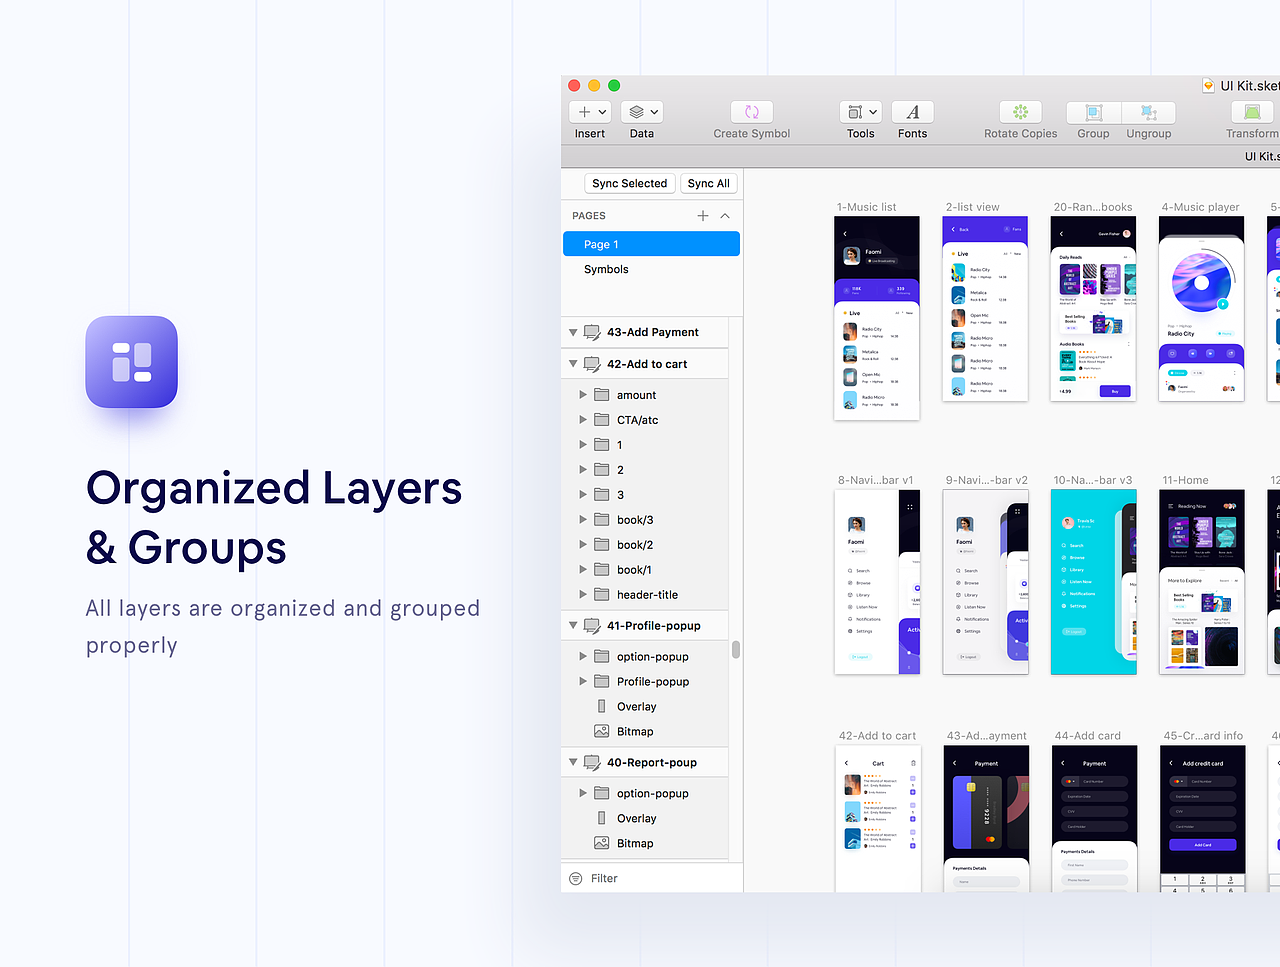Expand the CTA/atc group
The width and height of the screenshot is (1280, 967).
tap(583, 420)
